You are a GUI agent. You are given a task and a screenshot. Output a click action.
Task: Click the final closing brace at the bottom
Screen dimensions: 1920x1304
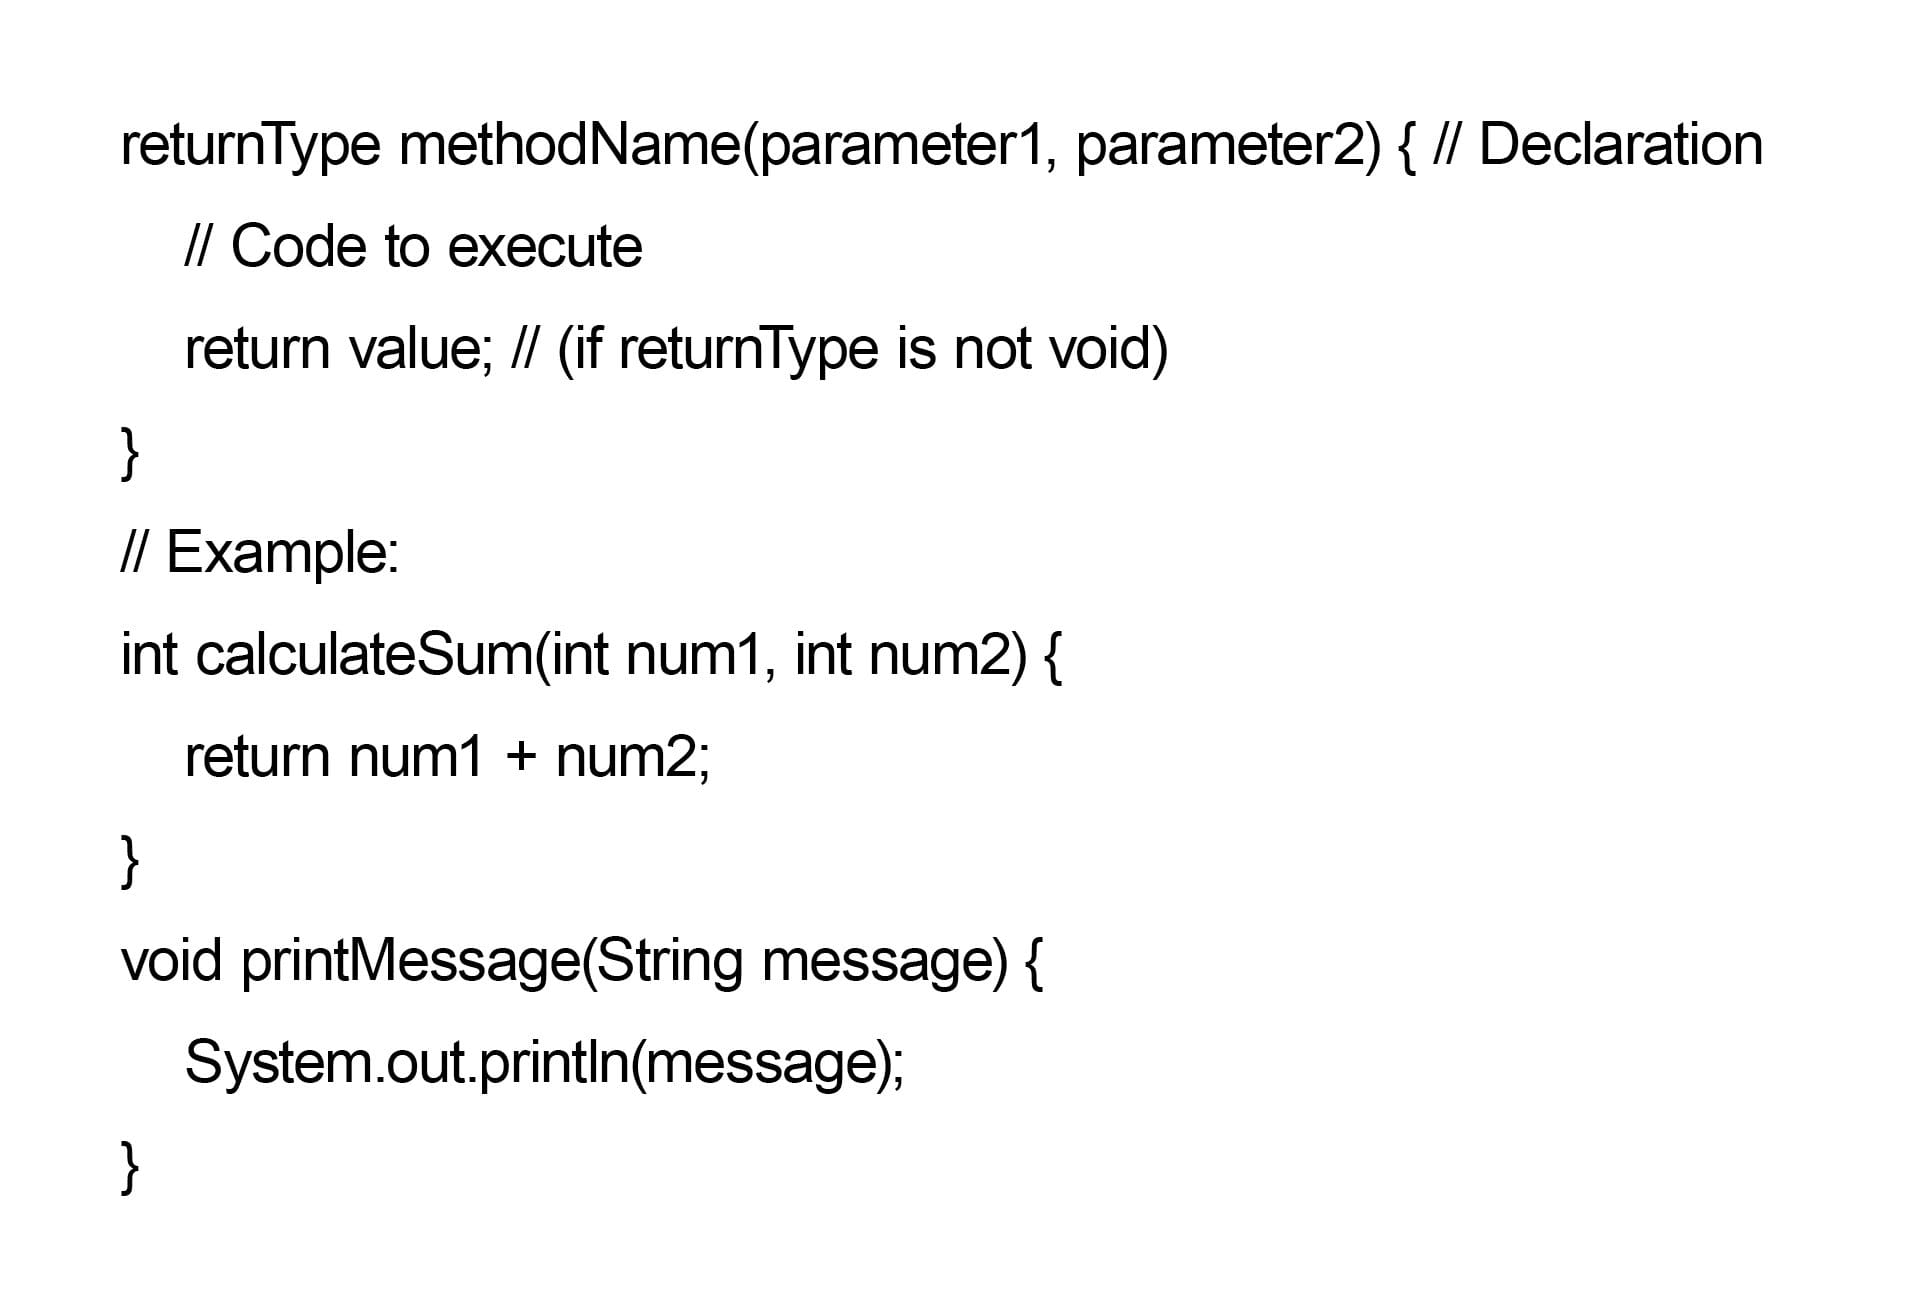129,1166
